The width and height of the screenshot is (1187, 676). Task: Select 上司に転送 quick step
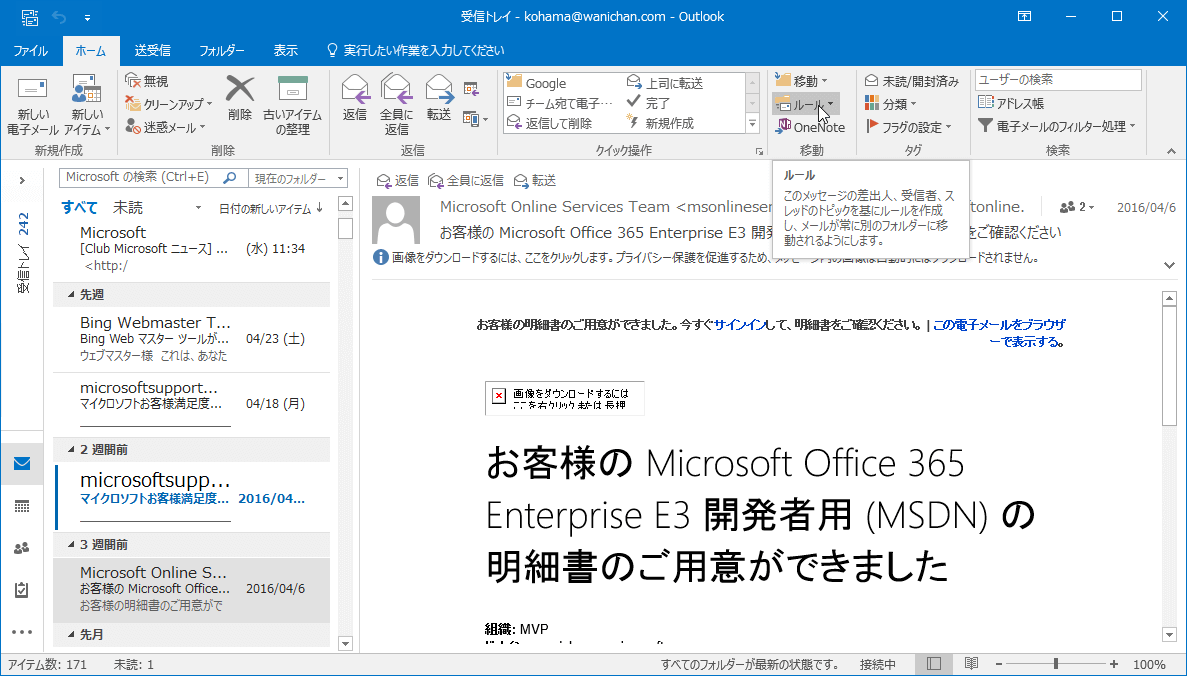click(665, 83)
